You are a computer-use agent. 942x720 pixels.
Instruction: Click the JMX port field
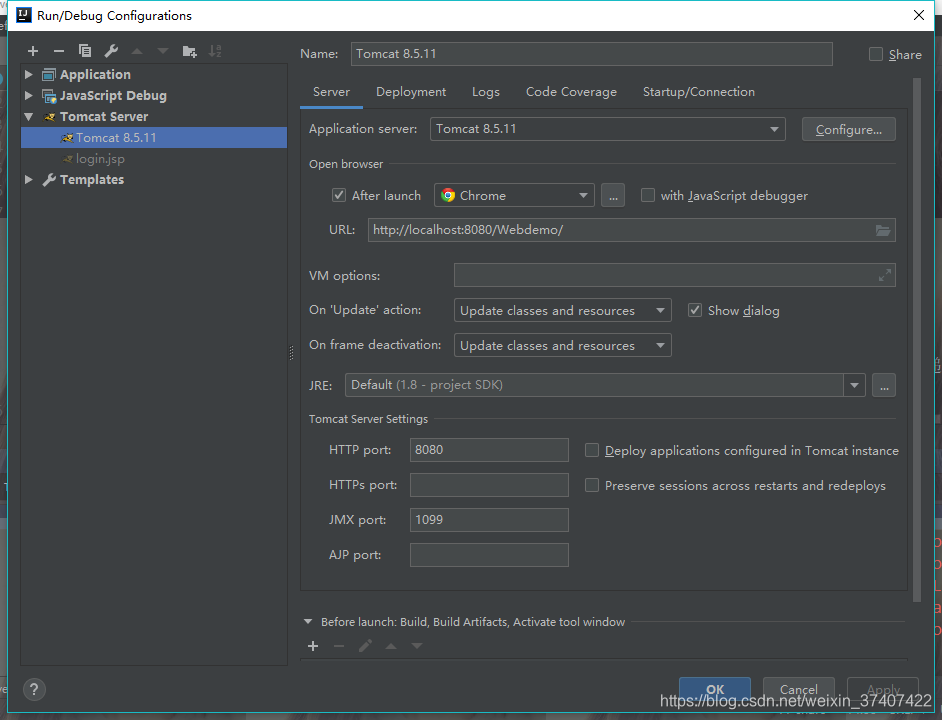489,520
